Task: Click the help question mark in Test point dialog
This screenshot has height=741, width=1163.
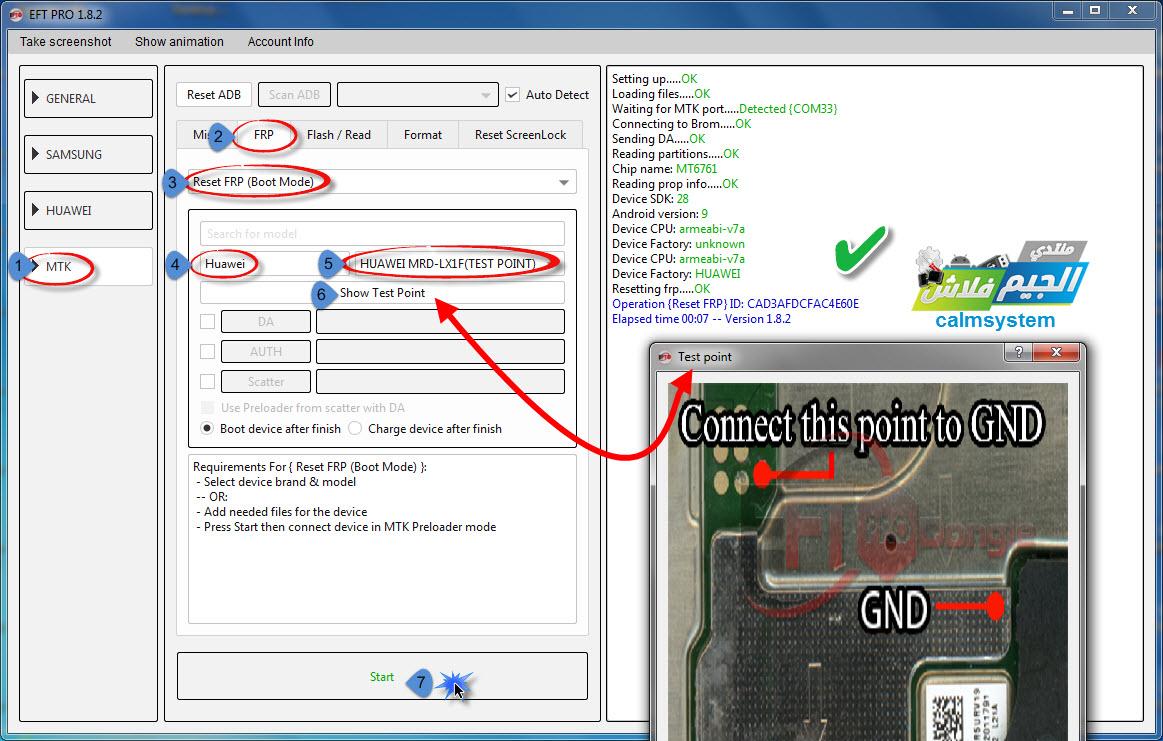Action: coord(1018,352)
